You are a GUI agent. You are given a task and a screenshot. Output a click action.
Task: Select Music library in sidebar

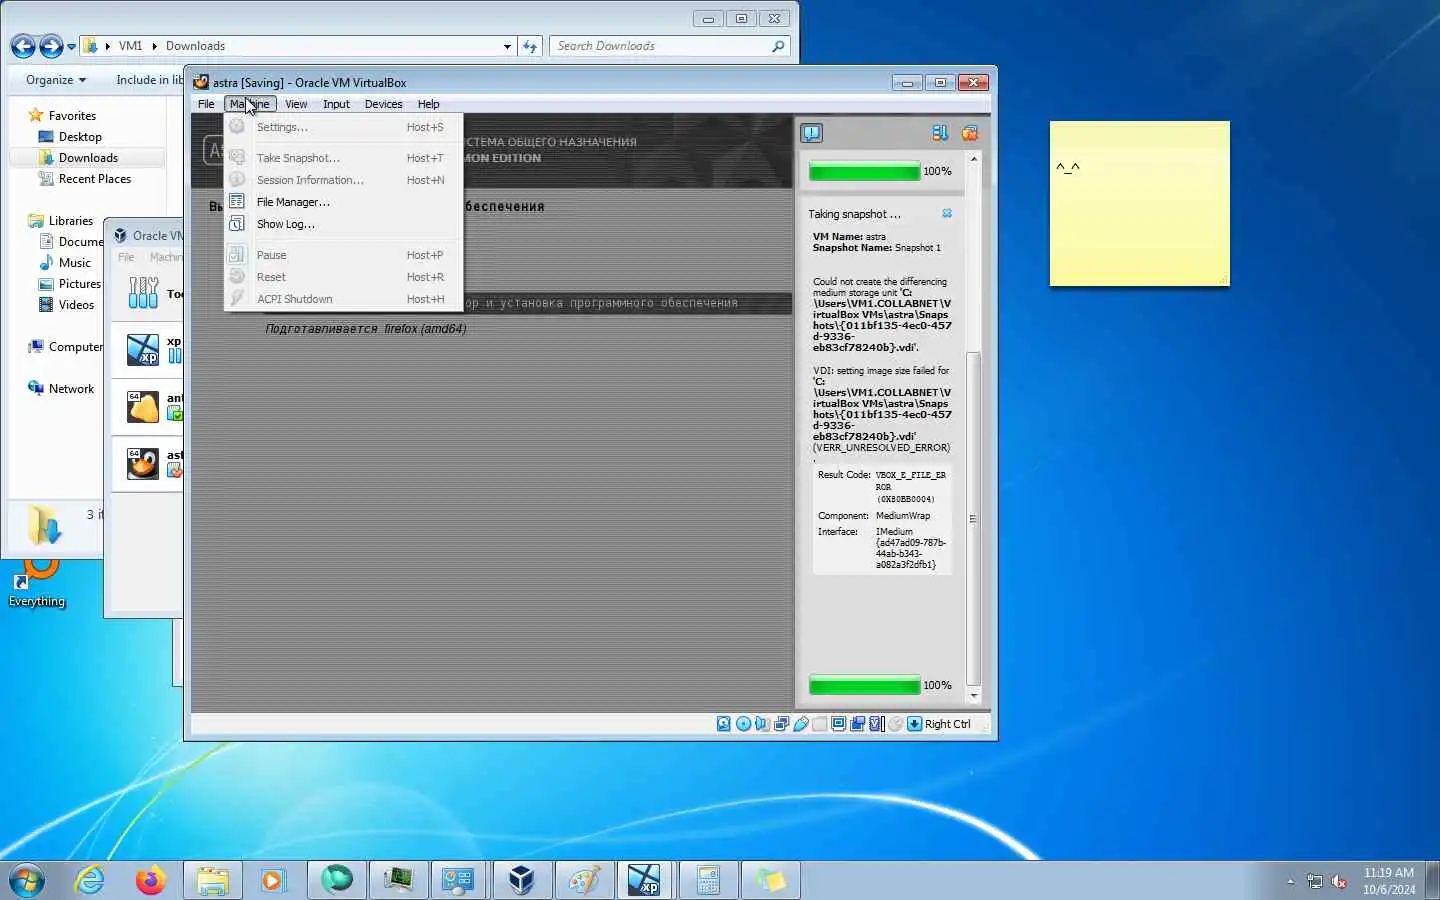(x=74, y=263)
